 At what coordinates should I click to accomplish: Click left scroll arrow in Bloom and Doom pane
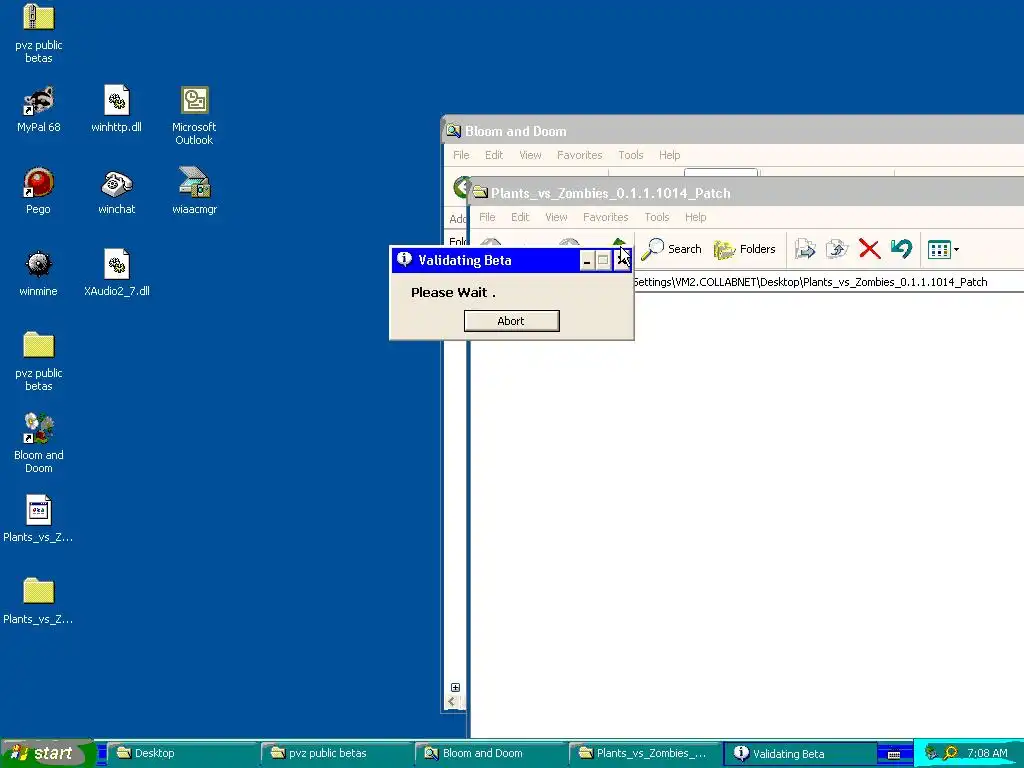point(451,701)
